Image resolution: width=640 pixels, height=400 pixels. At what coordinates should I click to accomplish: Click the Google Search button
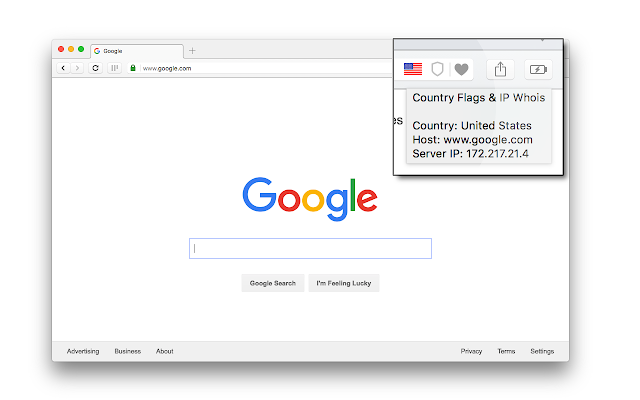[x=273, y=283]
